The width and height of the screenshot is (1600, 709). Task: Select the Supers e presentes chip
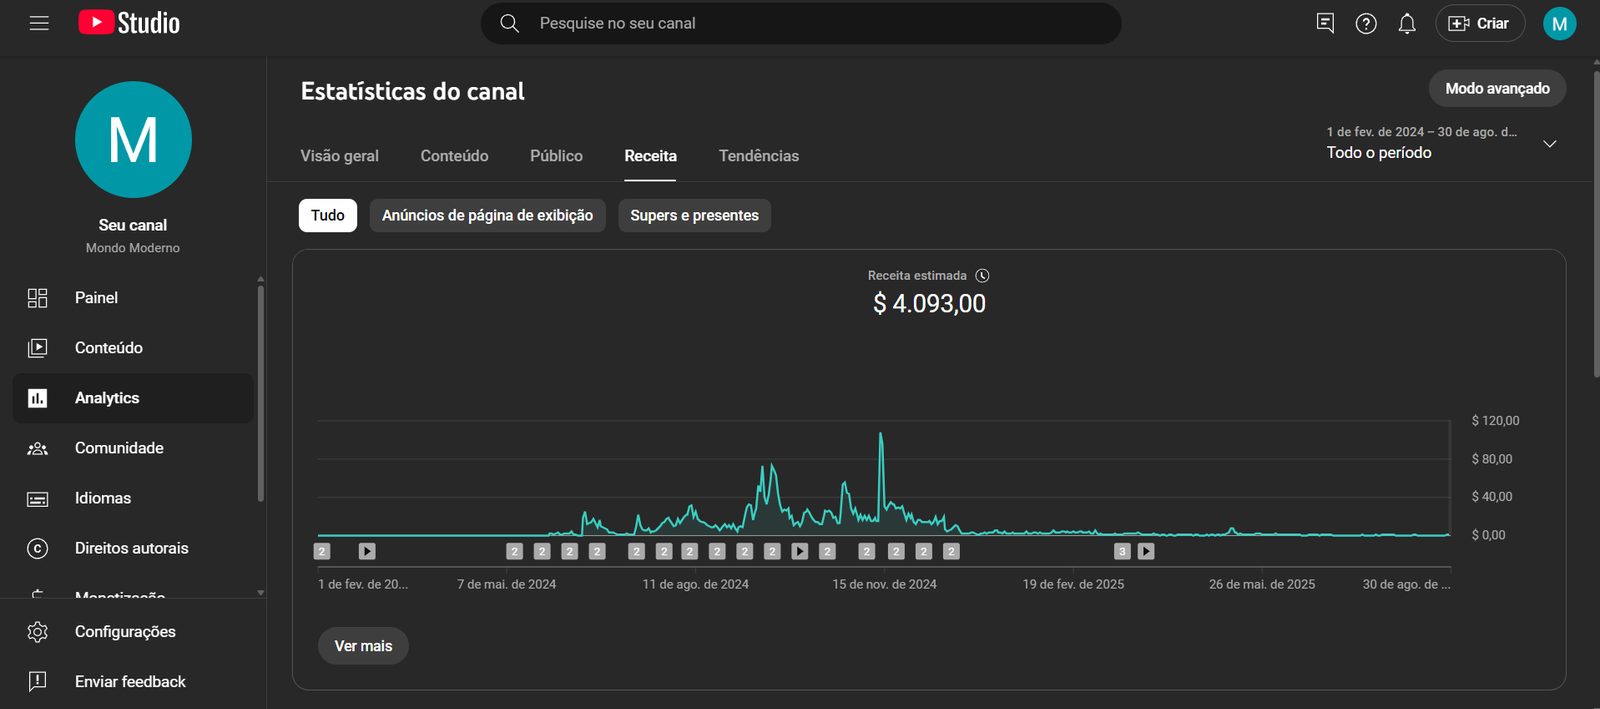click(x=694, y=216)
